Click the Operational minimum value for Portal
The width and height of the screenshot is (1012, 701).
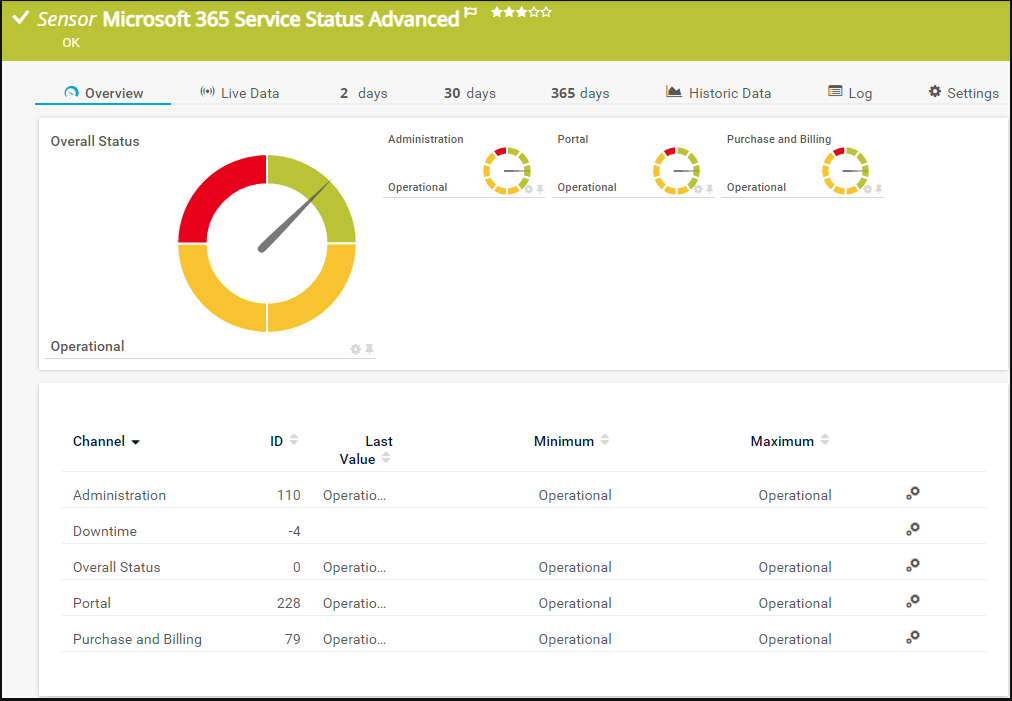click(x=575, y=602)
